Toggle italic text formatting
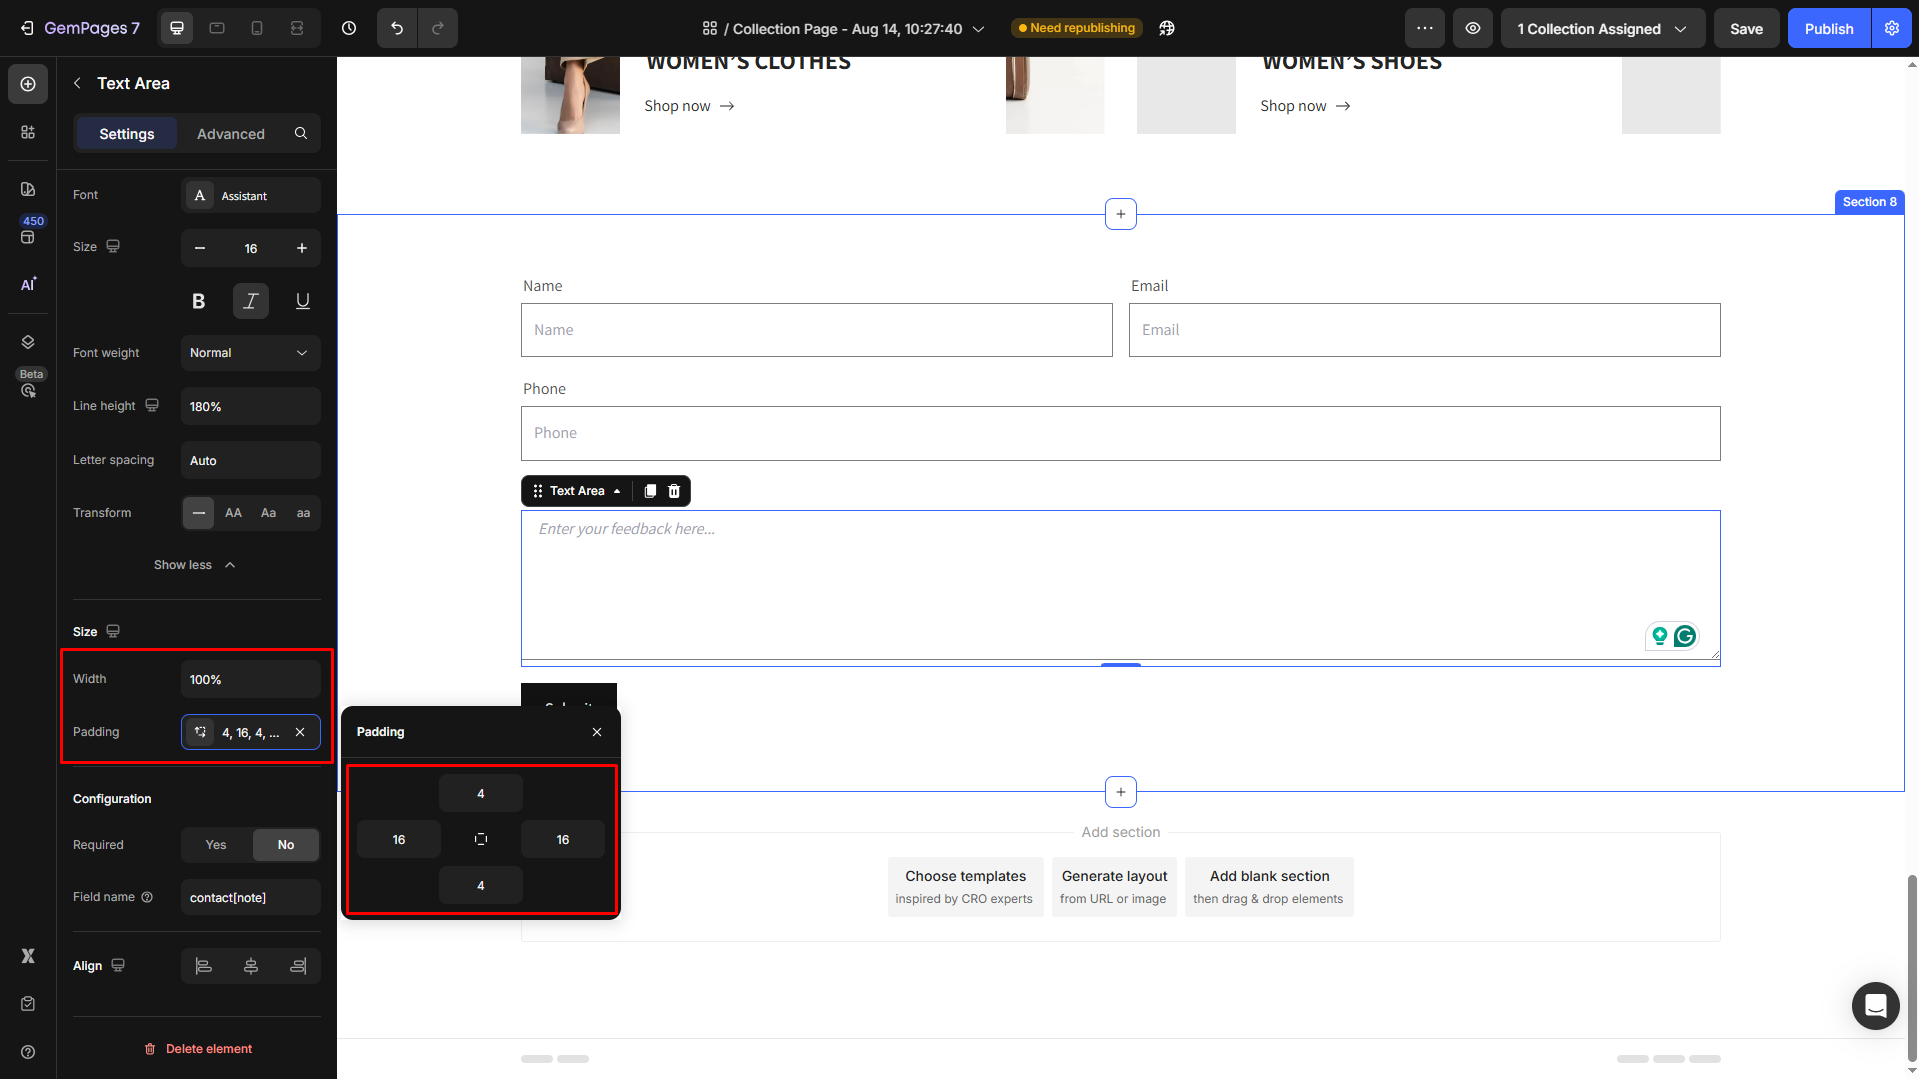This screenshot has width=1919, height=1079. click(250, 301)
